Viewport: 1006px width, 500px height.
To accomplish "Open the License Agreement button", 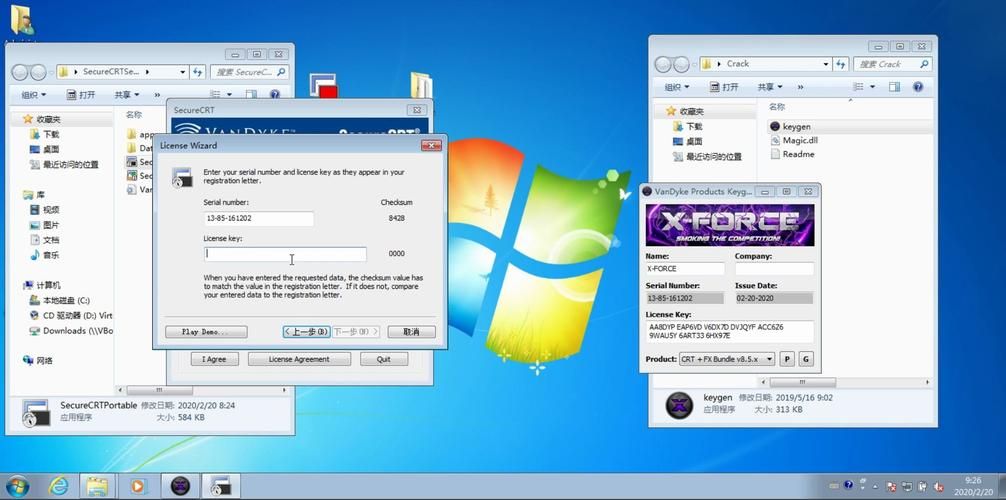I will [299, 359].
